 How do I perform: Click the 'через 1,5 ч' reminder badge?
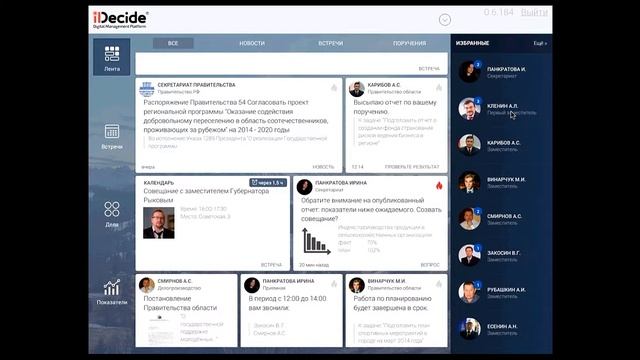pyautogui.click(x=268, y=182)
